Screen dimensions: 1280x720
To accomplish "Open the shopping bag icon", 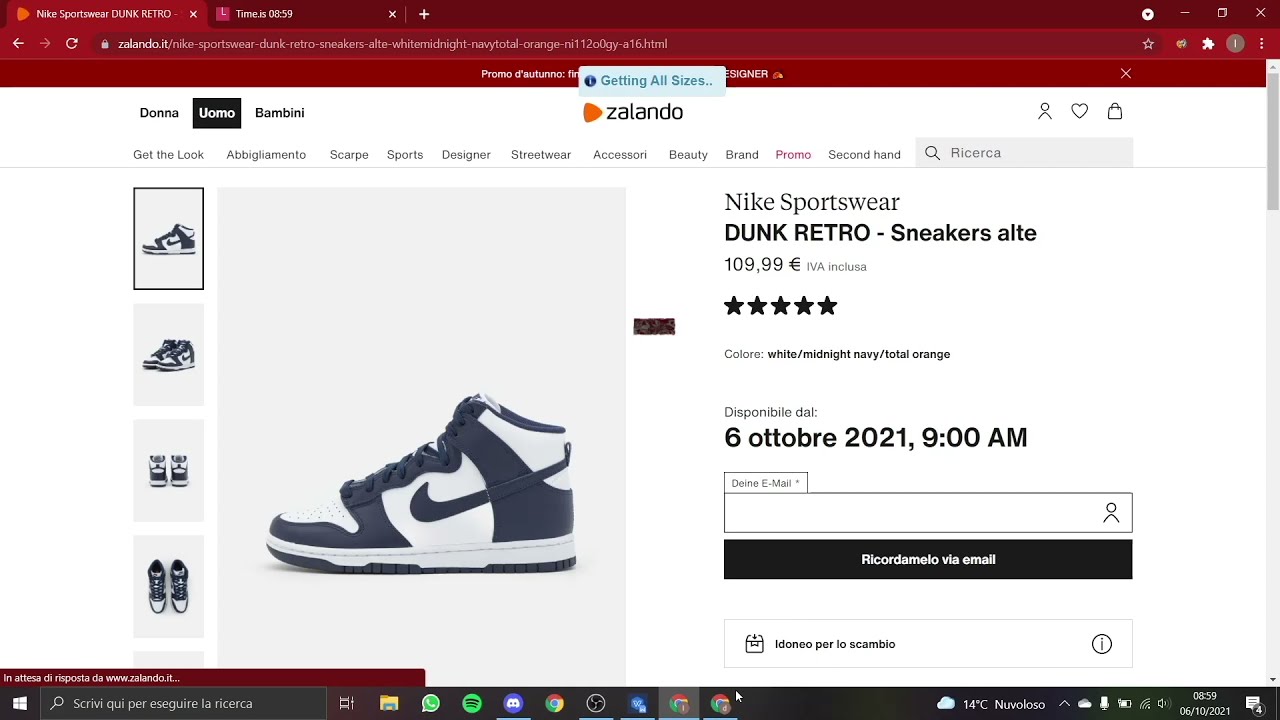I will (1115, 112).
